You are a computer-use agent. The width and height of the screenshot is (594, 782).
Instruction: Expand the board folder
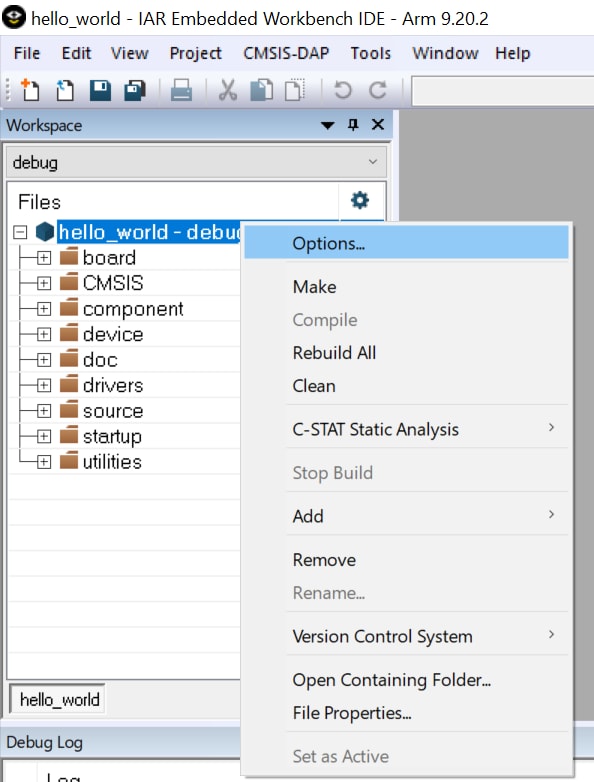coord(44,258)
